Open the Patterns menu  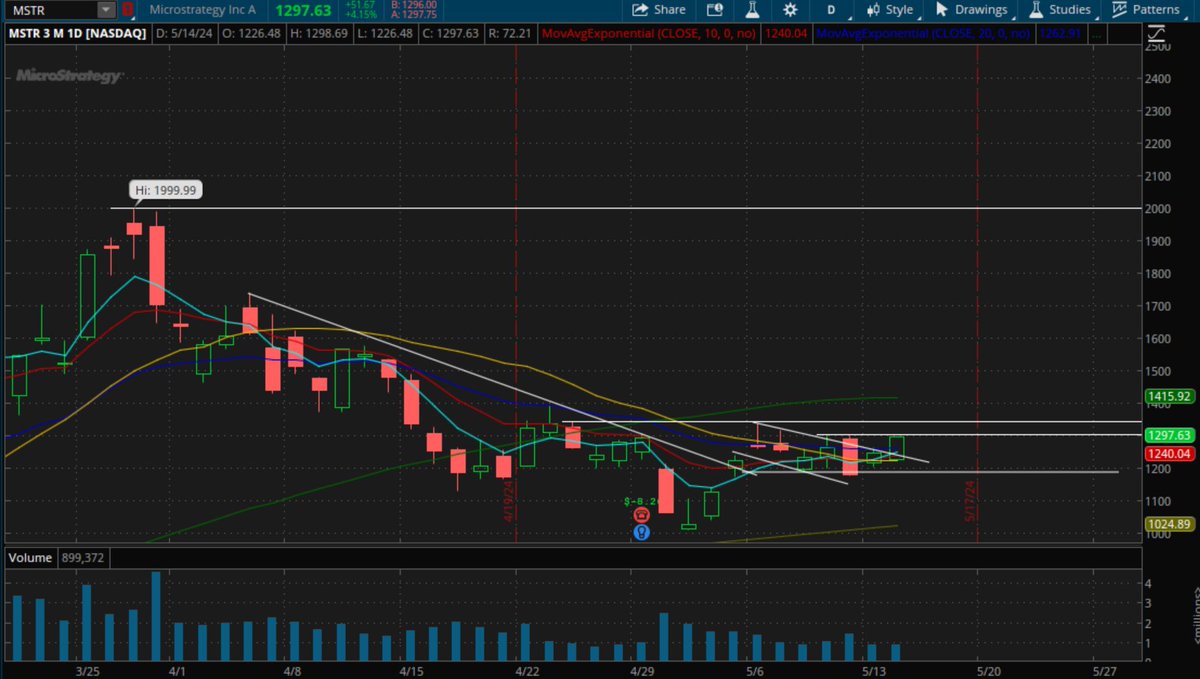[x=1147, y=10]
